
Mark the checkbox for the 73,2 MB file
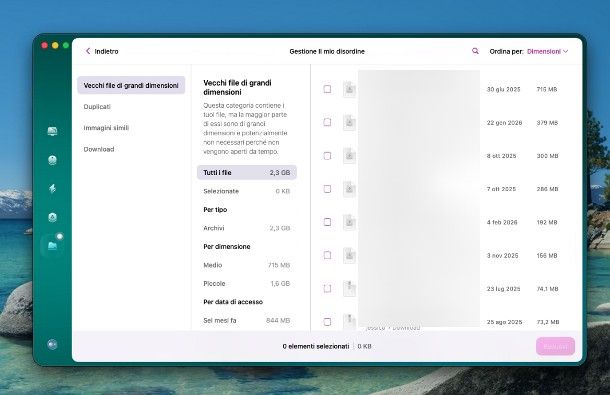pos(327,322)
